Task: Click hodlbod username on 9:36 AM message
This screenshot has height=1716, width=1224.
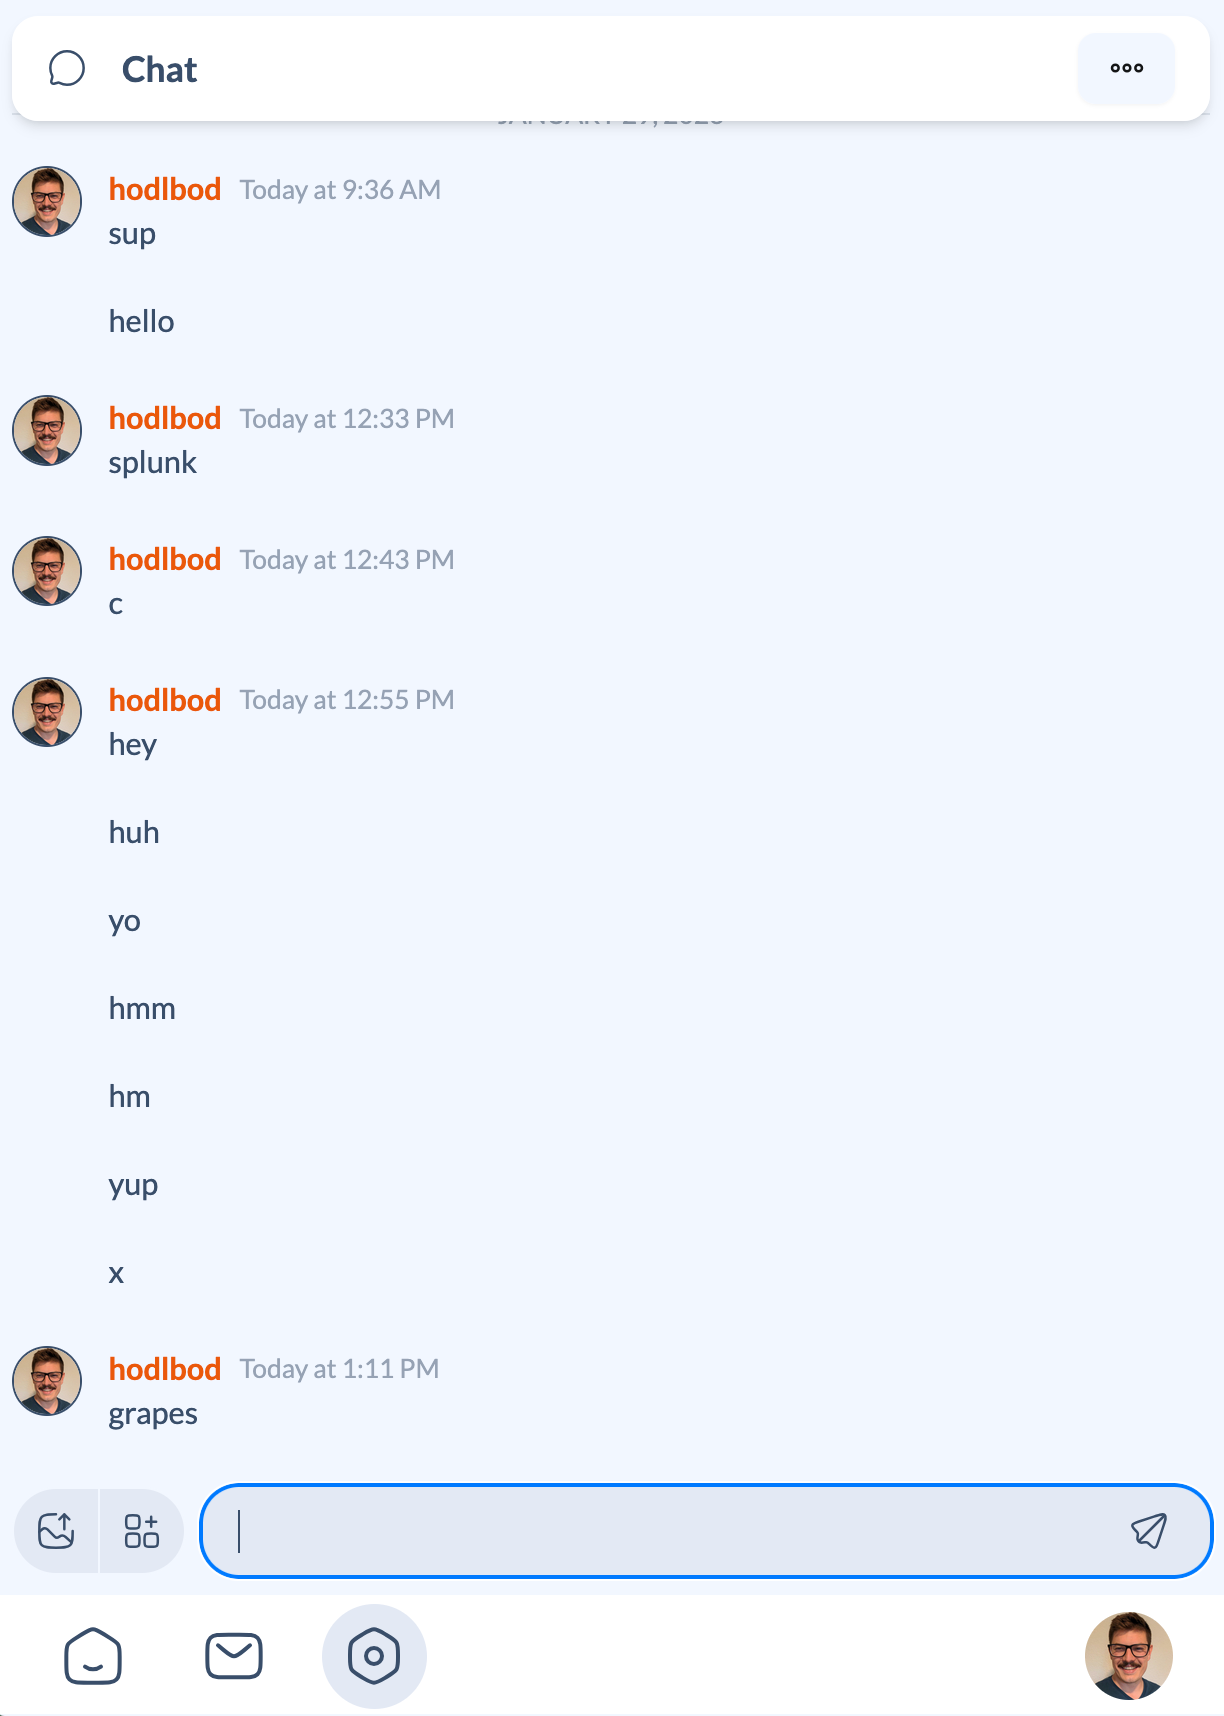Action: click(x=165, y=189)
